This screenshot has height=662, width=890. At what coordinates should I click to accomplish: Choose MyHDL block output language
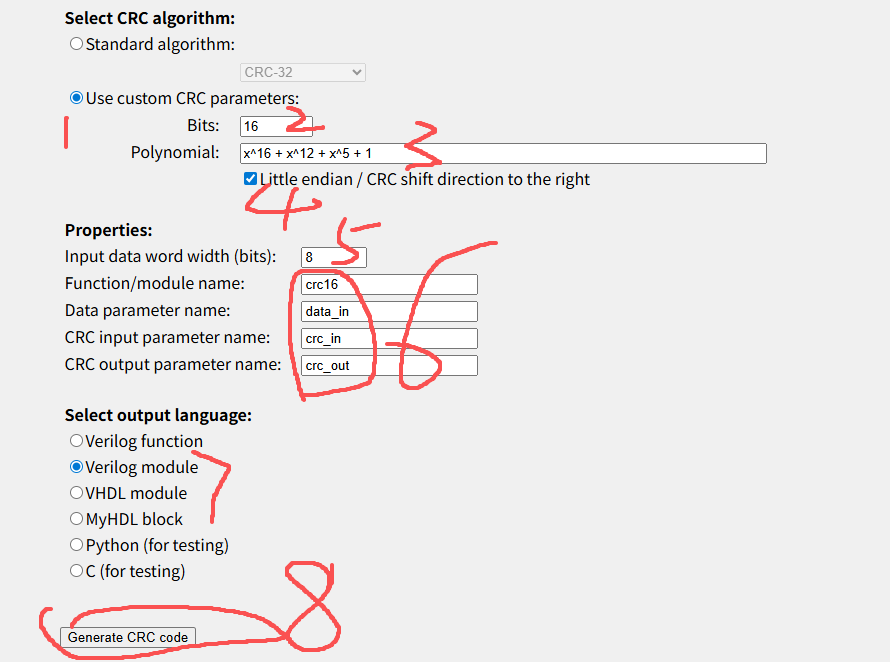(76, 518)
